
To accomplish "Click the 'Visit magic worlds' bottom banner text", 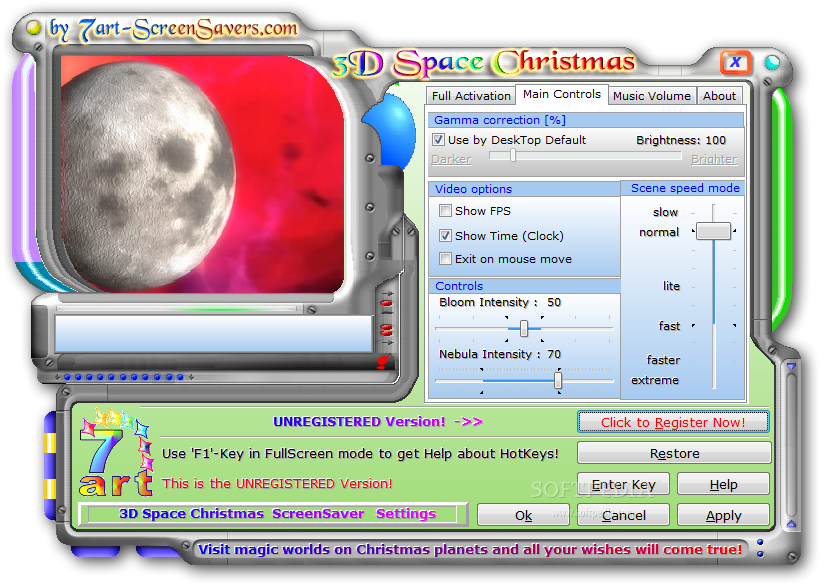I will [470, 549].
